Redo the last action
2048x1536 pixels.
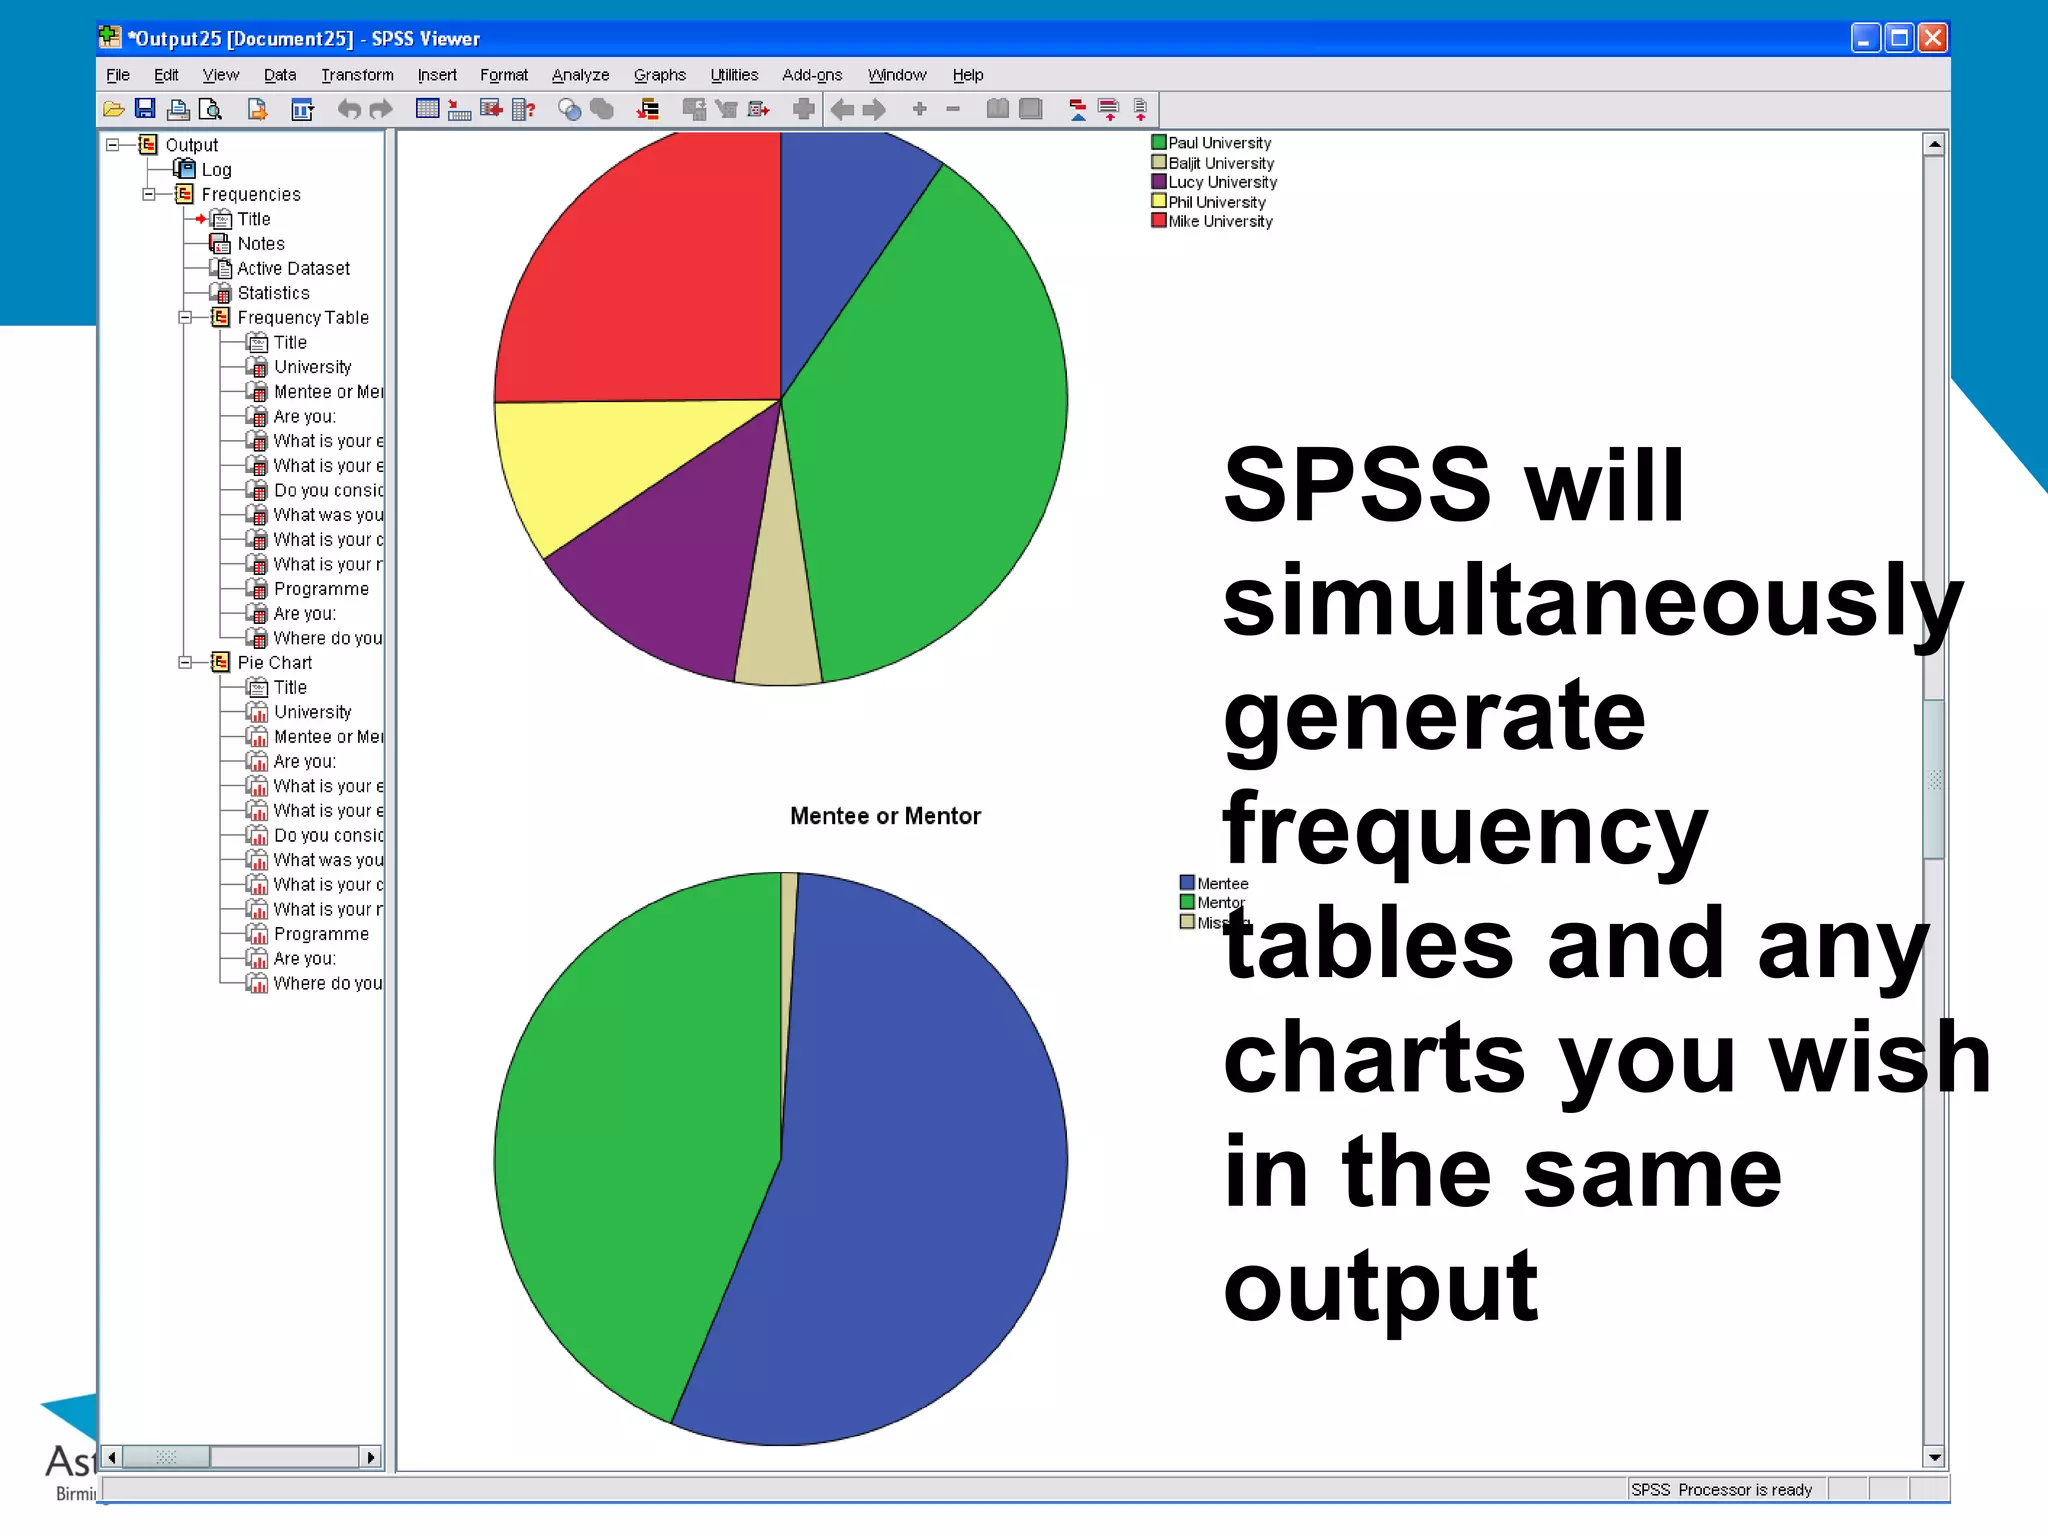[x=381, y=109]
